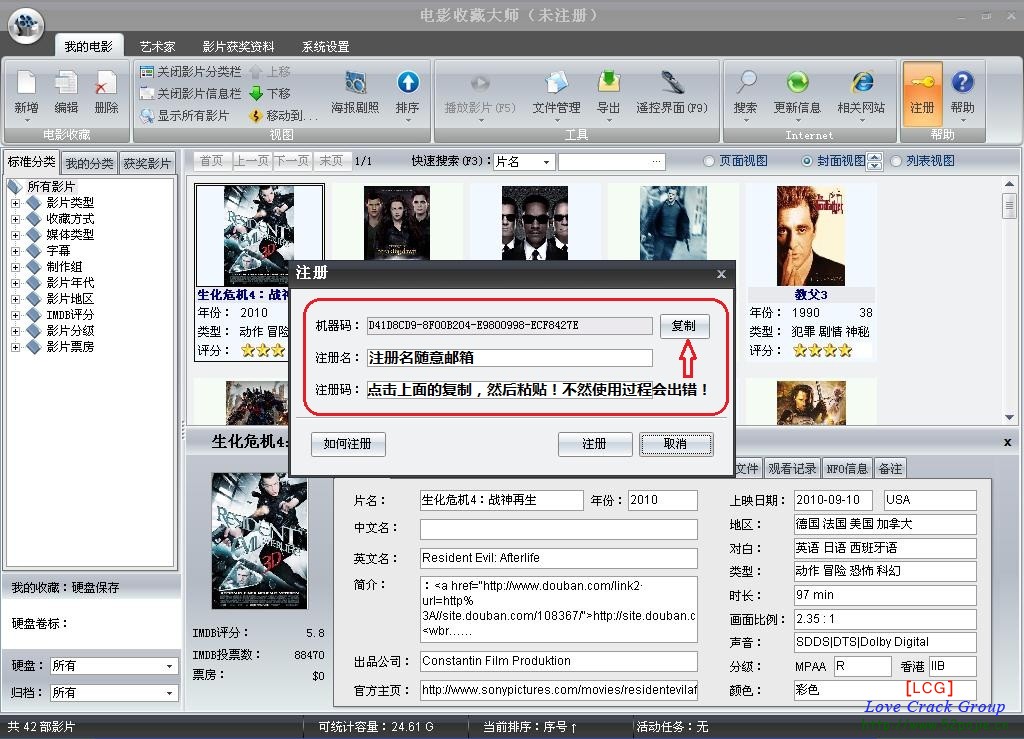The width and height of the screenshot is (1024, 739).
Task: Open the 系统设置 tab
Action: tap(325, 46)
